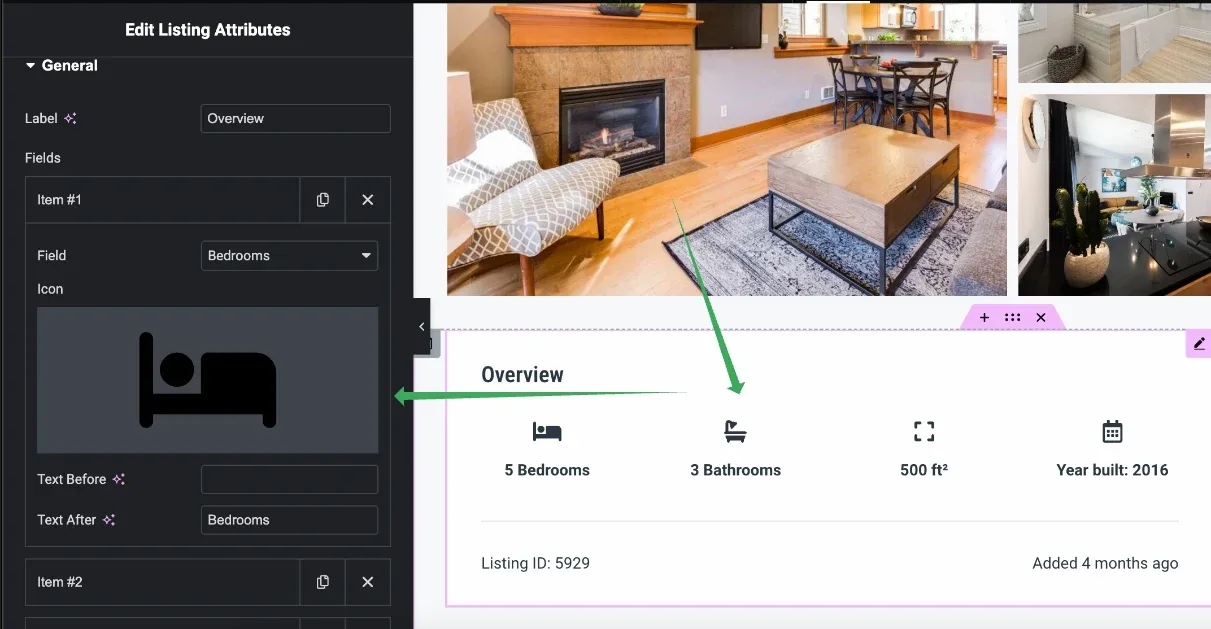Click the area icon above 500 ft²
1211x629 pixels.
(924, 432)
